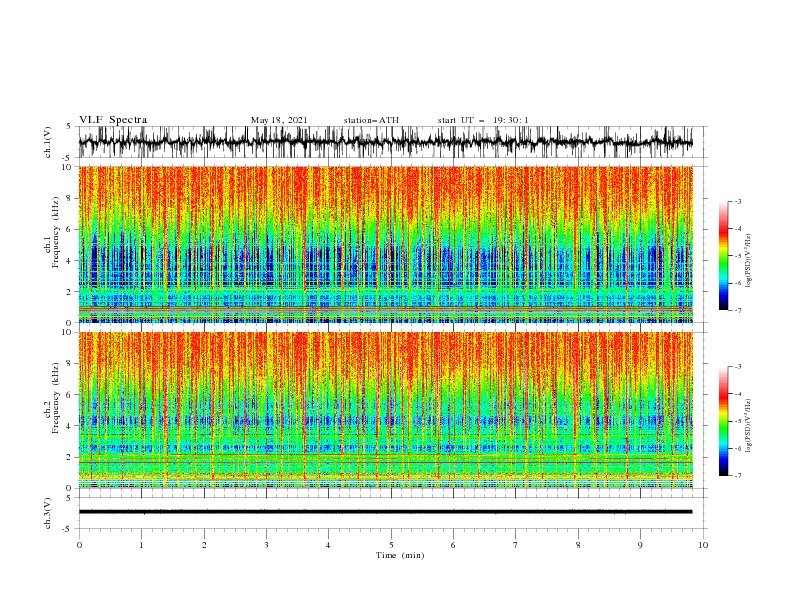Click tick label "9" on the Time (min) axis
792x612 pixels.
coord(640,545)
